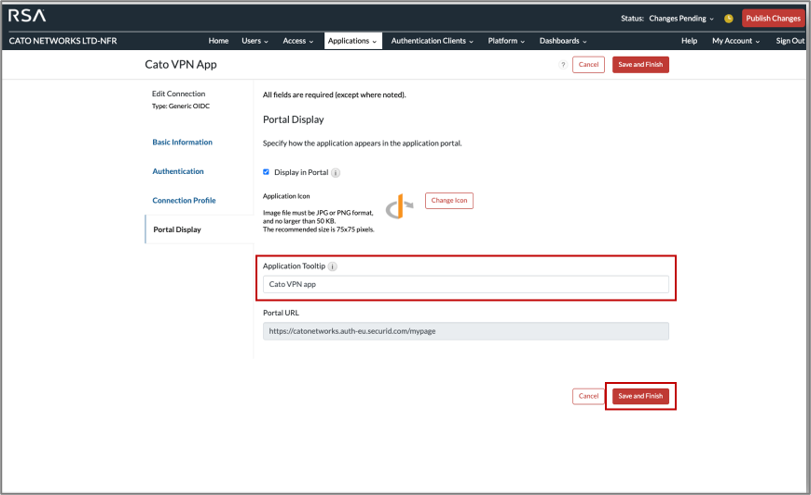The height and width of the screenshot is (495, 811).
Task: Select the Portal Display step
Action: pyautogui.click(x=177, y=230)
